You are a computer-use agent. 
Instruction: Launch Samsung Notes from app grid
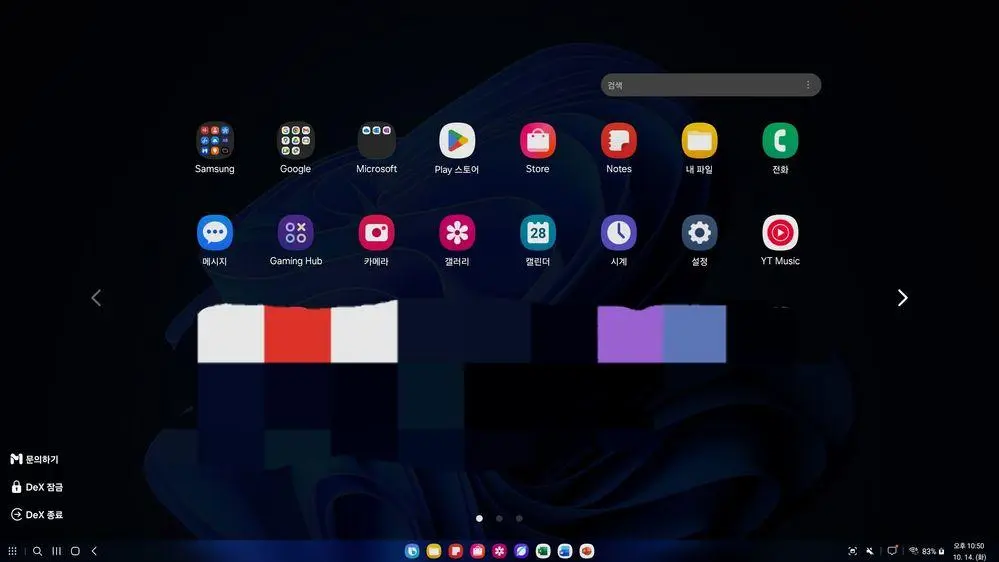click(619, 141)
